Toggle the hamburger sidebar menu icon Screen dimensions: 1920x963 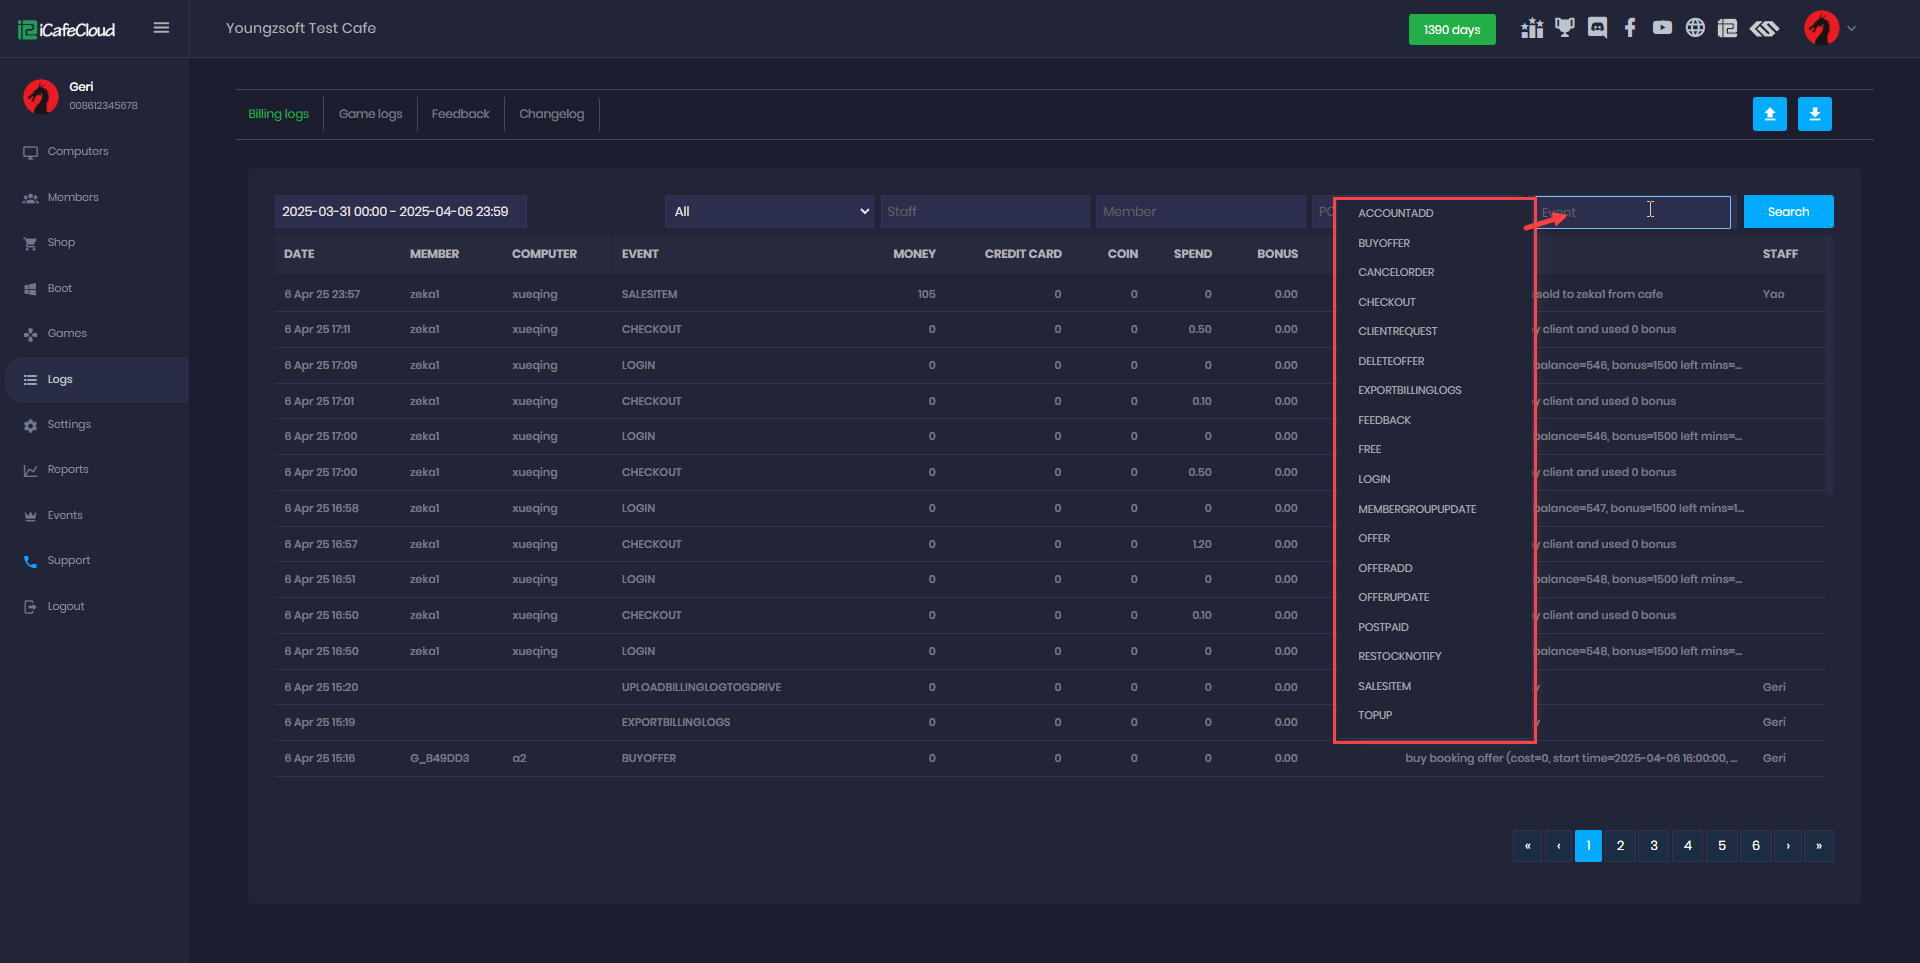tap(161, 28)
